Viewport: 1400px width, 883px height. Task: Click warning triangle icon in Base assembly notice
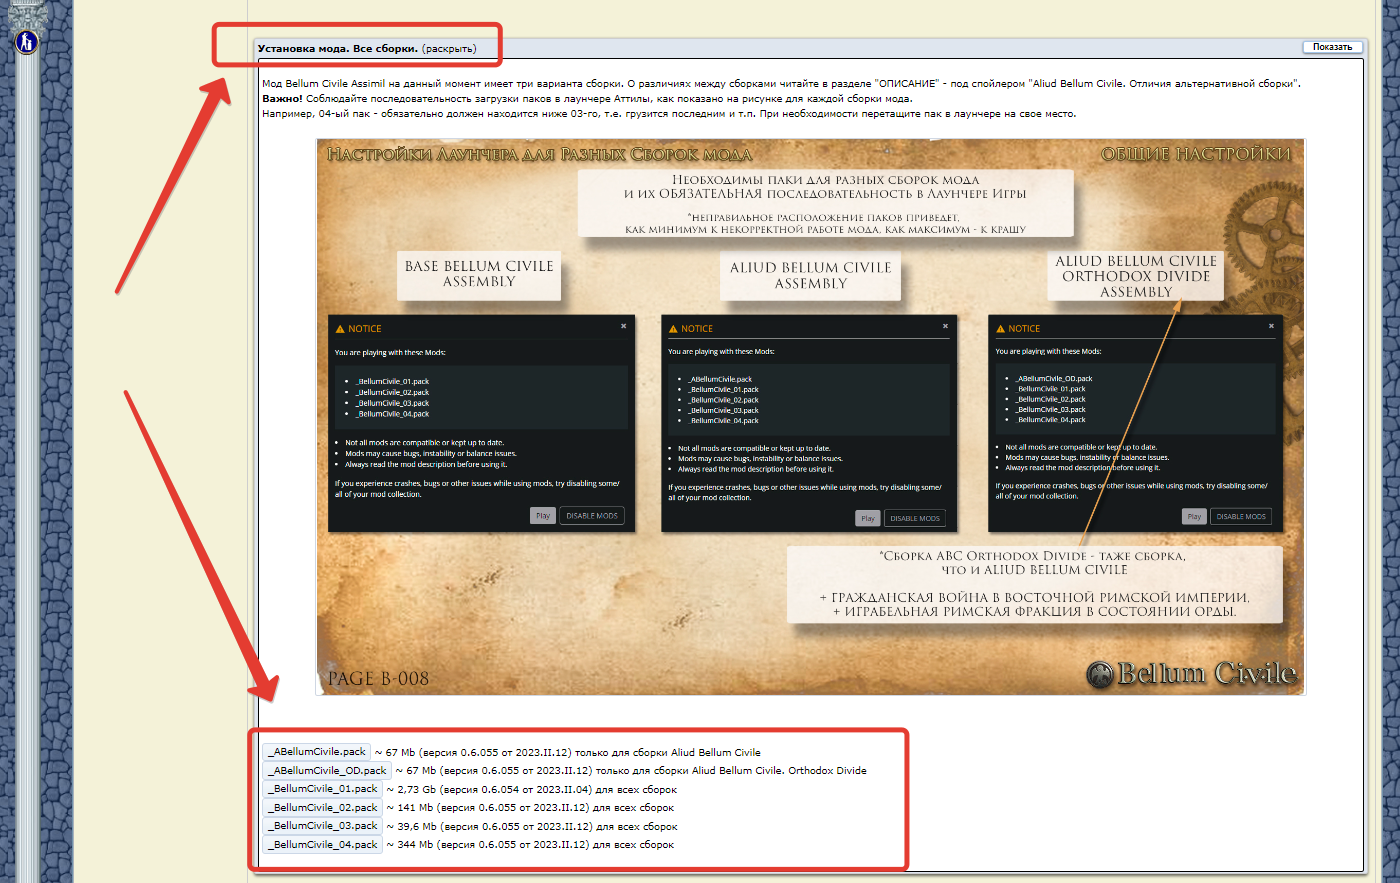tap(340, 329)
